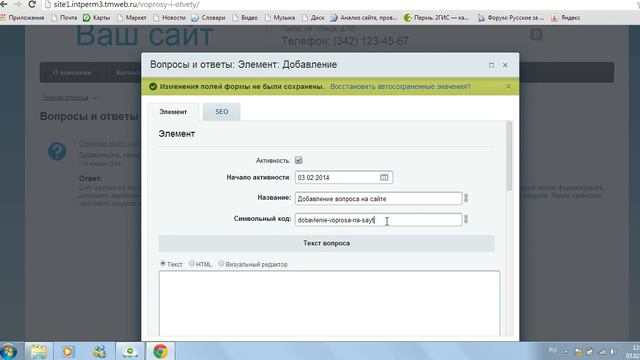The height and width of the screenshot is (360, 640).
Task: Select the HTML radio option
Action: click(x=191, y=264)
